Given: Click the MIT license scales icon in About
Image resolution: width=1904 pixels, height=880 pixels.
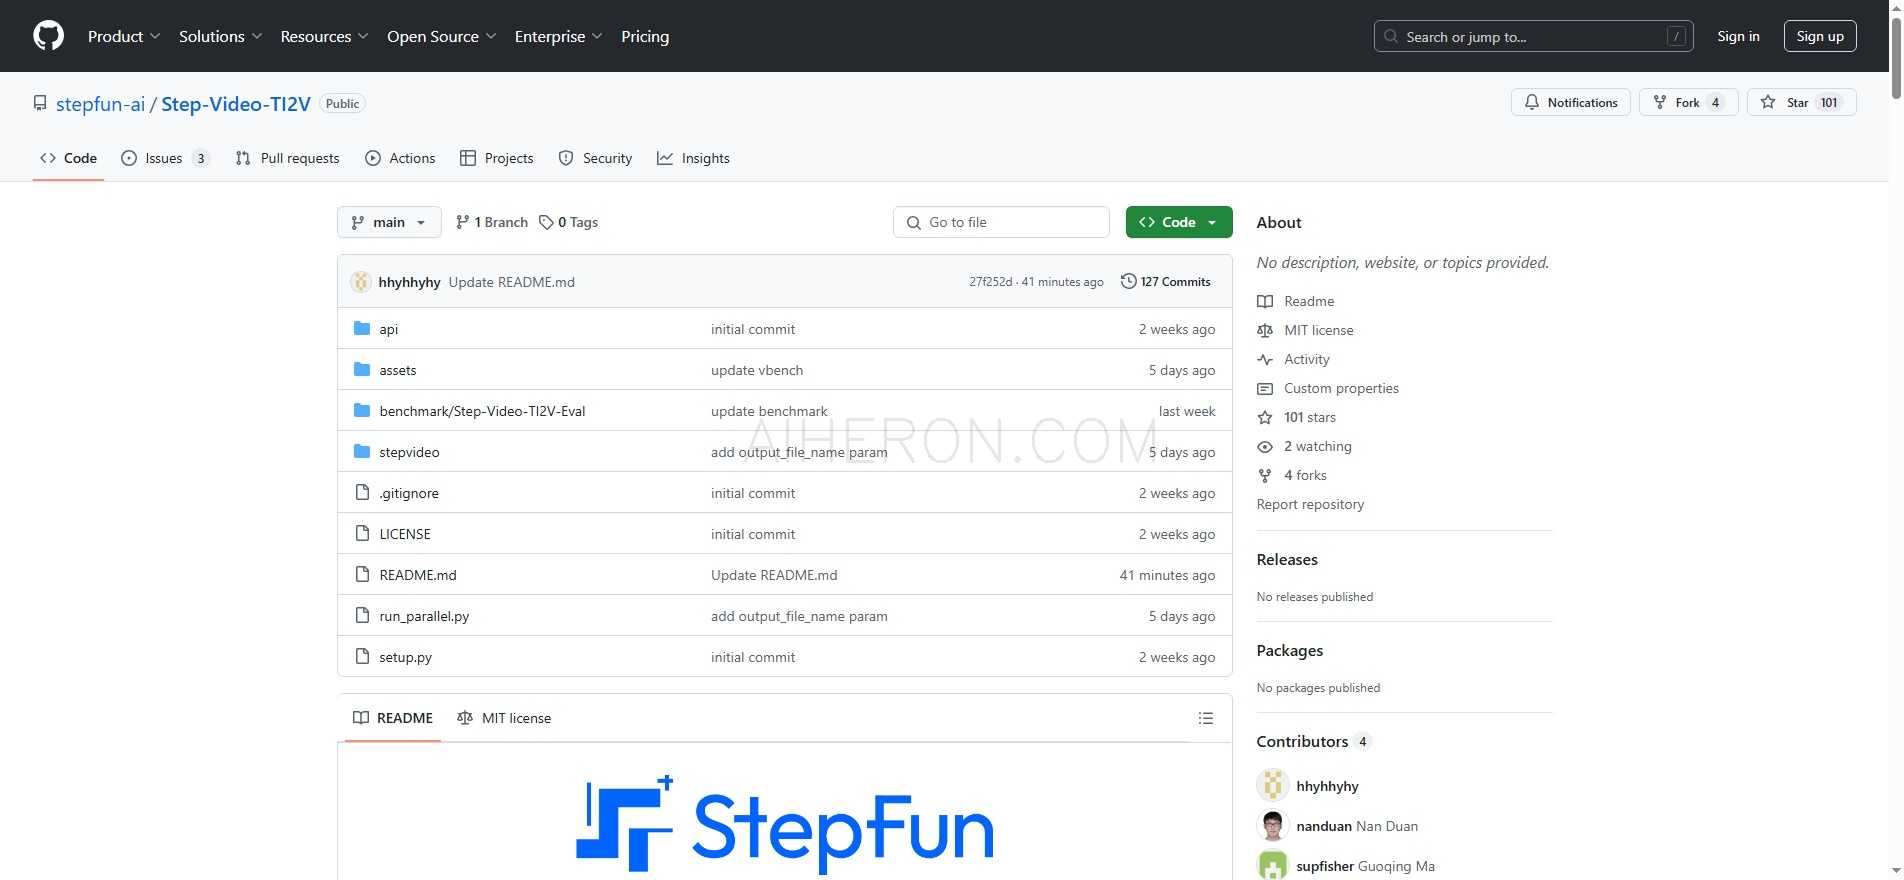Looking at the screenshot, I should tap(1265, 330).
